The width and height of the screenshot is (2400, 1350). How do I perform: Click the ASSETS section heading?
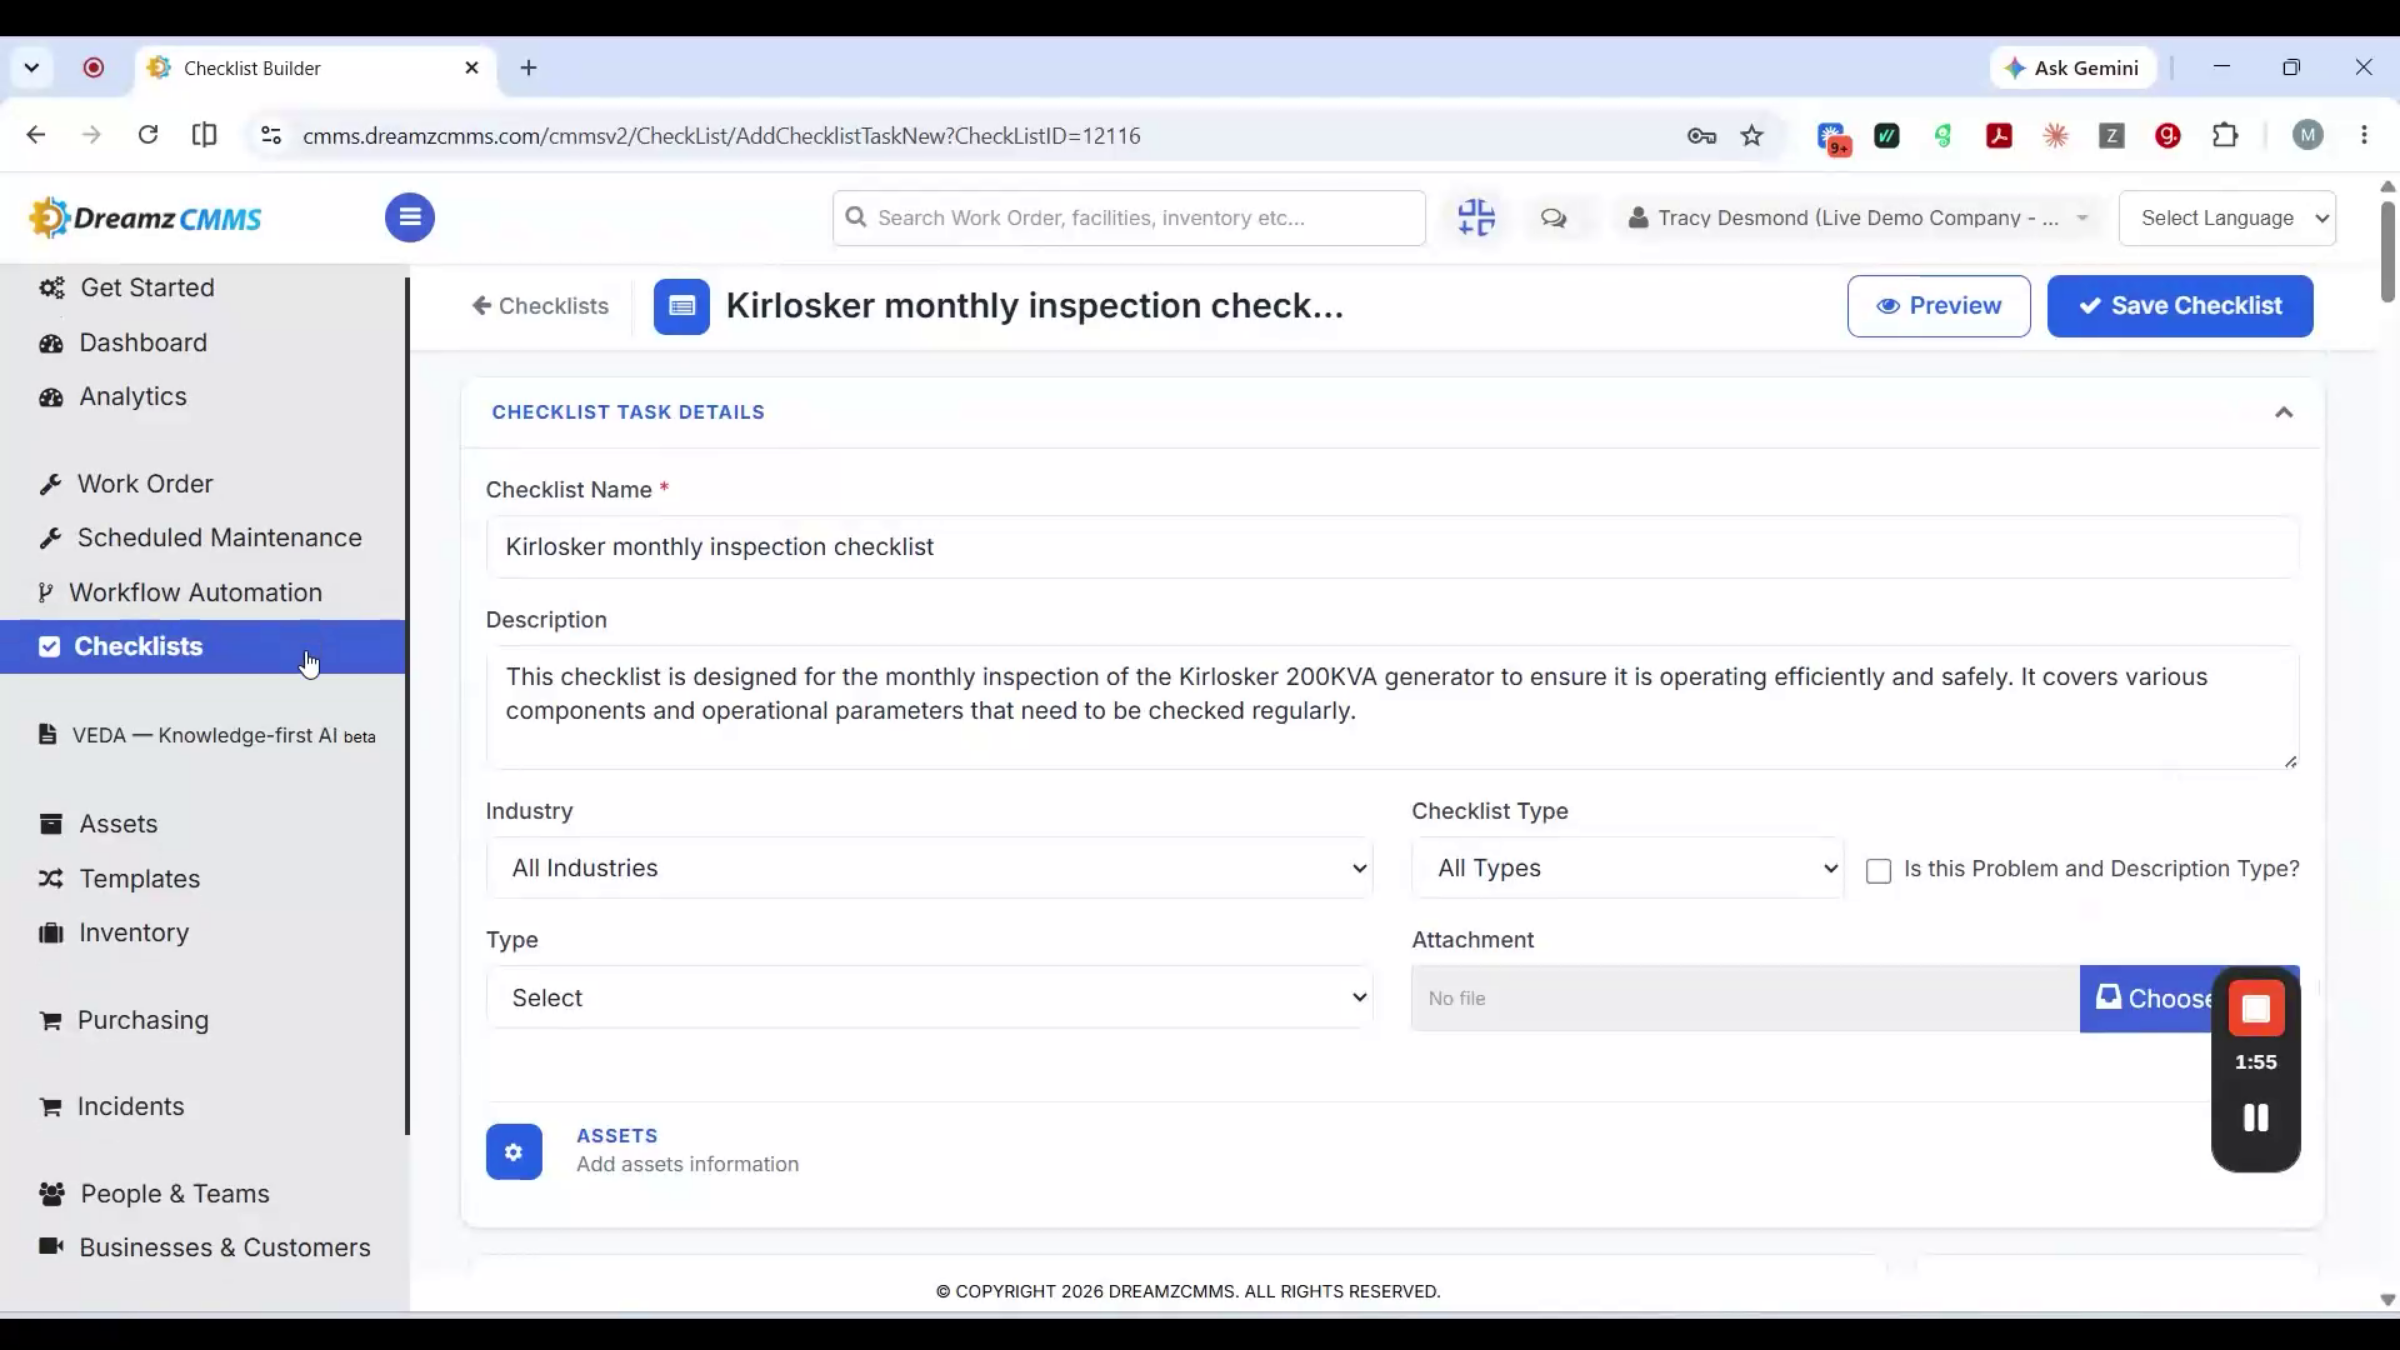pos(617,1136)
